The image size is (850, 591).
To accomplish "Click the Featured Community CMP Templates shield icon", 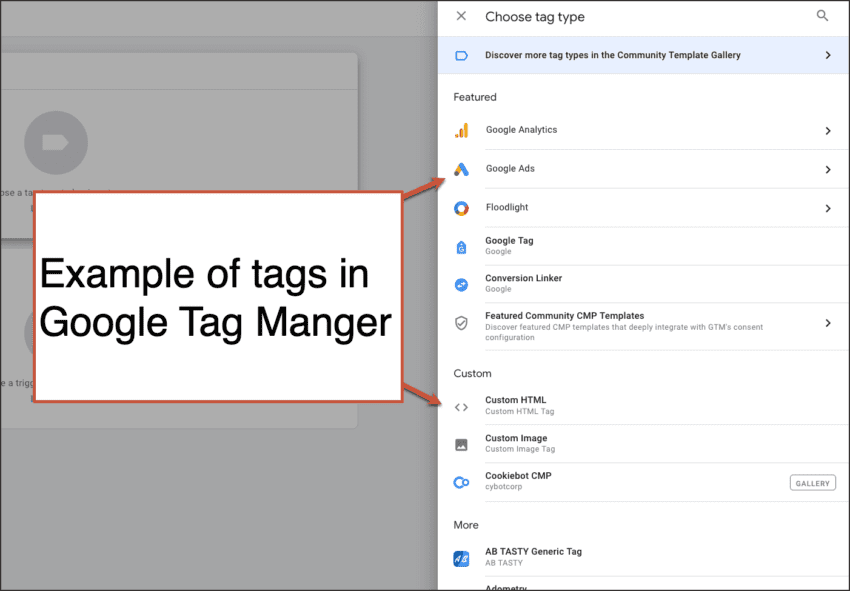I will tap(461, 323).
